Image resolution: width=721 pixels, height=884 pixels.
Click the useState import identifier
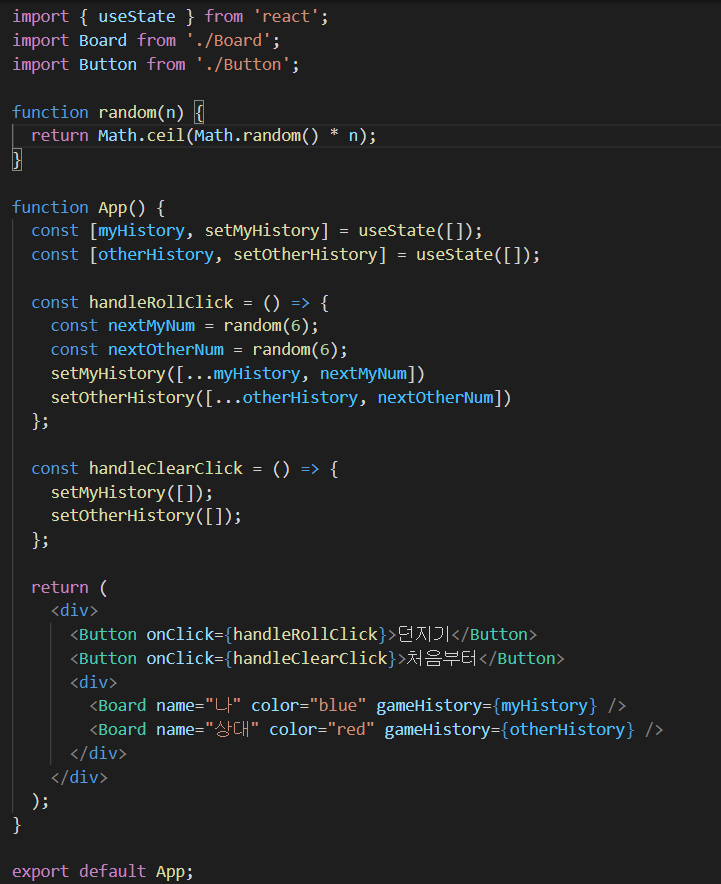point(137,16)
